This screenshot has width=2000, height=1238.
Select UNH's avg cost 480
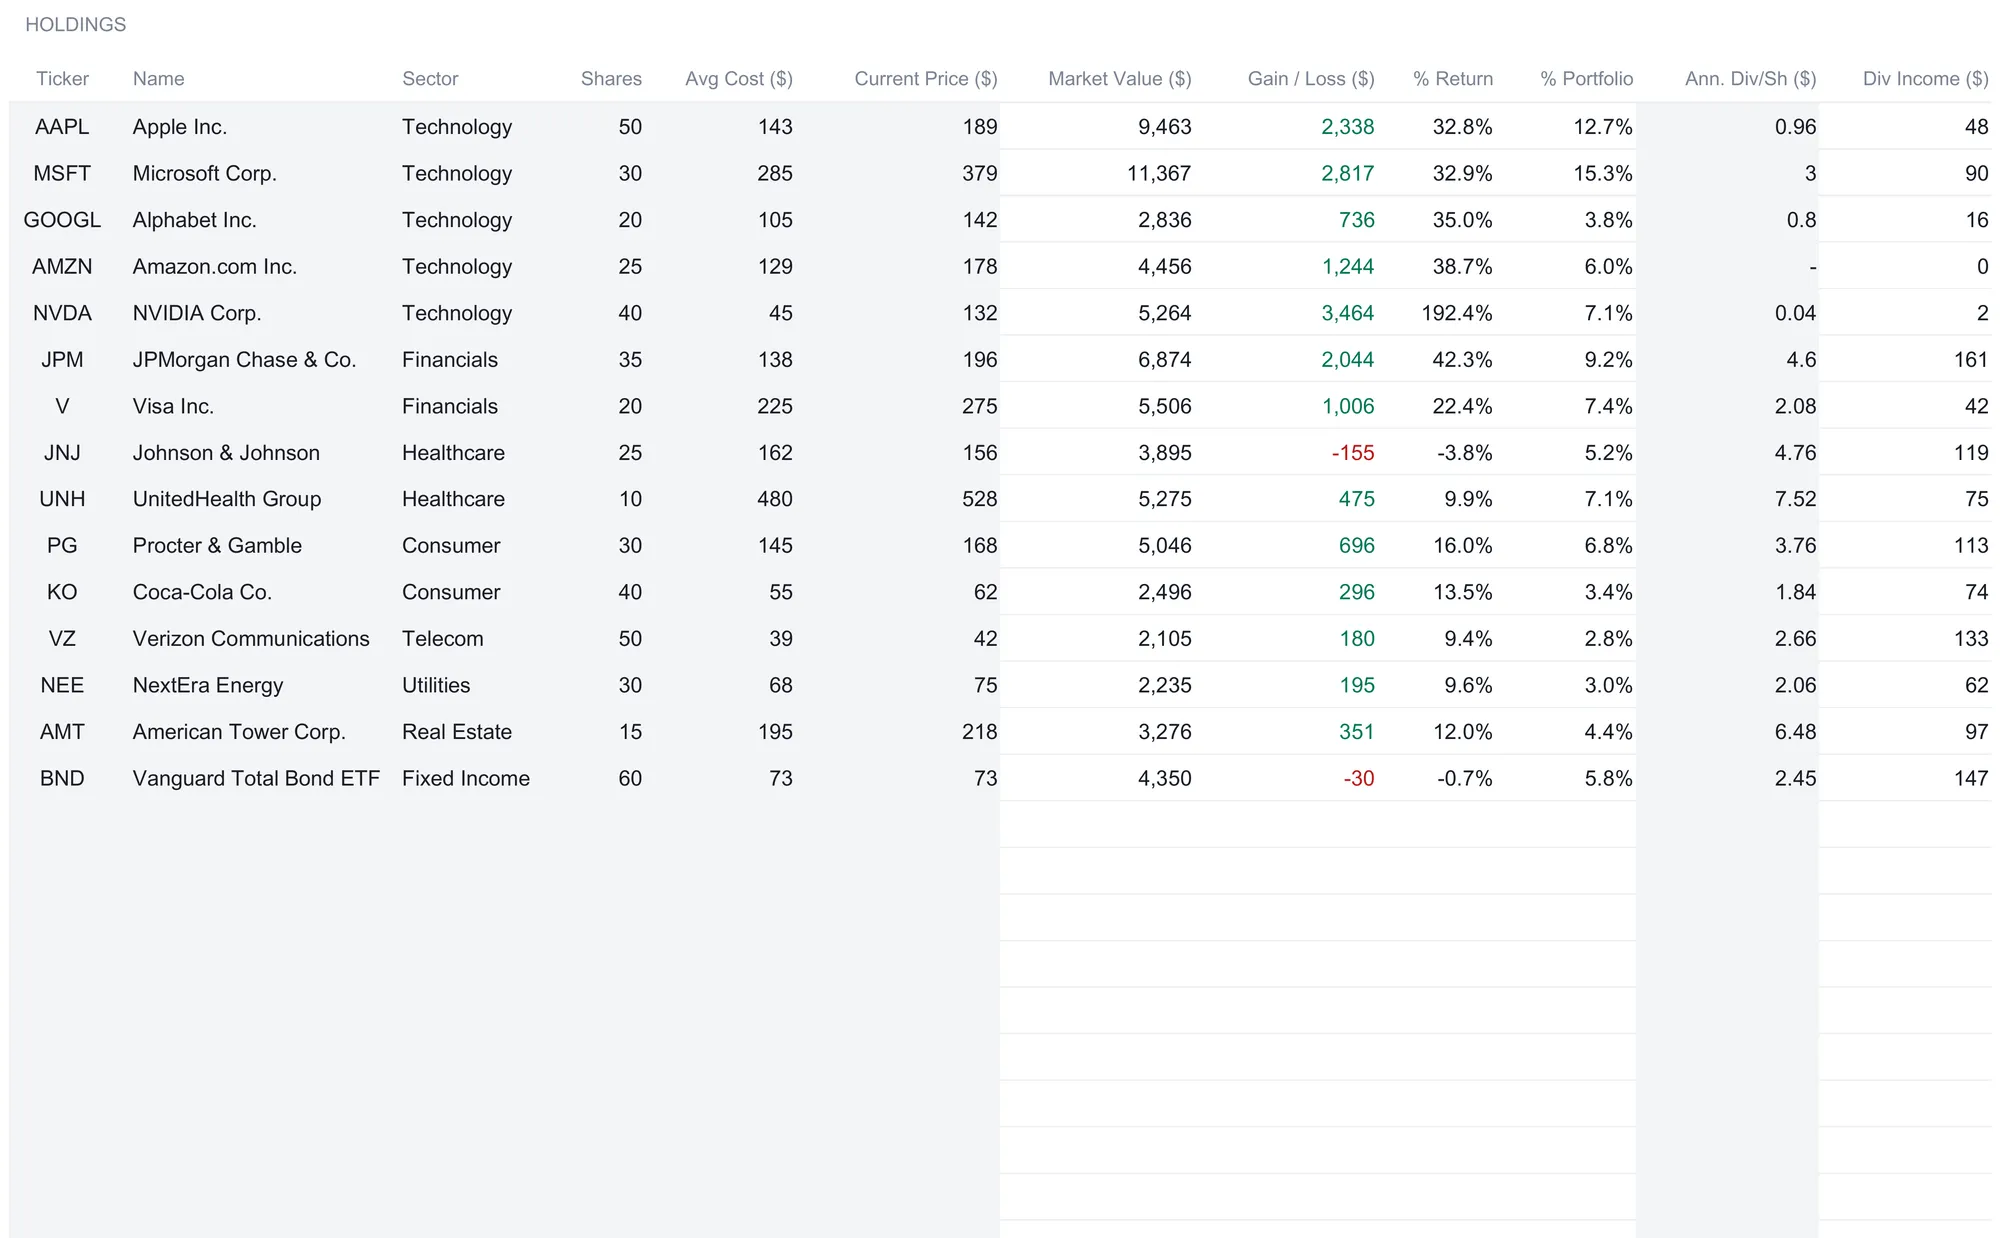pyautogui.click(x=774, y=499)
